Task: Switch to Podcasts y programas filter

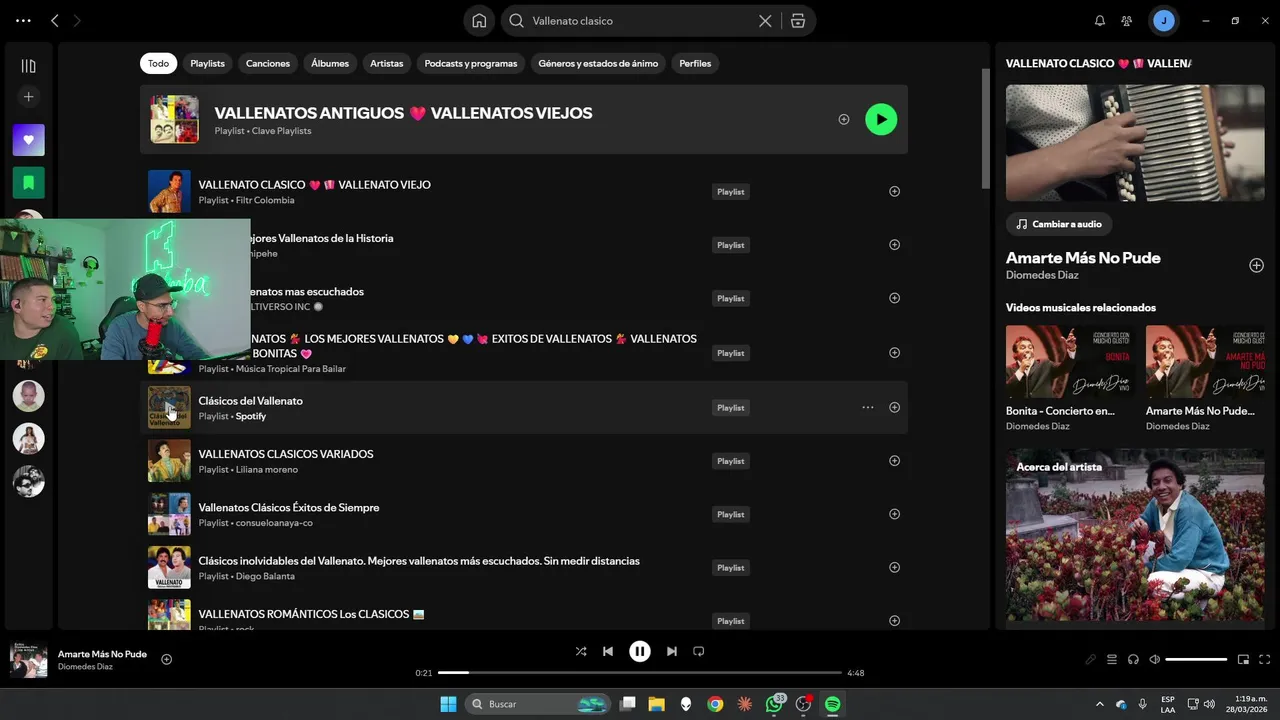Action: coord(471,63)
